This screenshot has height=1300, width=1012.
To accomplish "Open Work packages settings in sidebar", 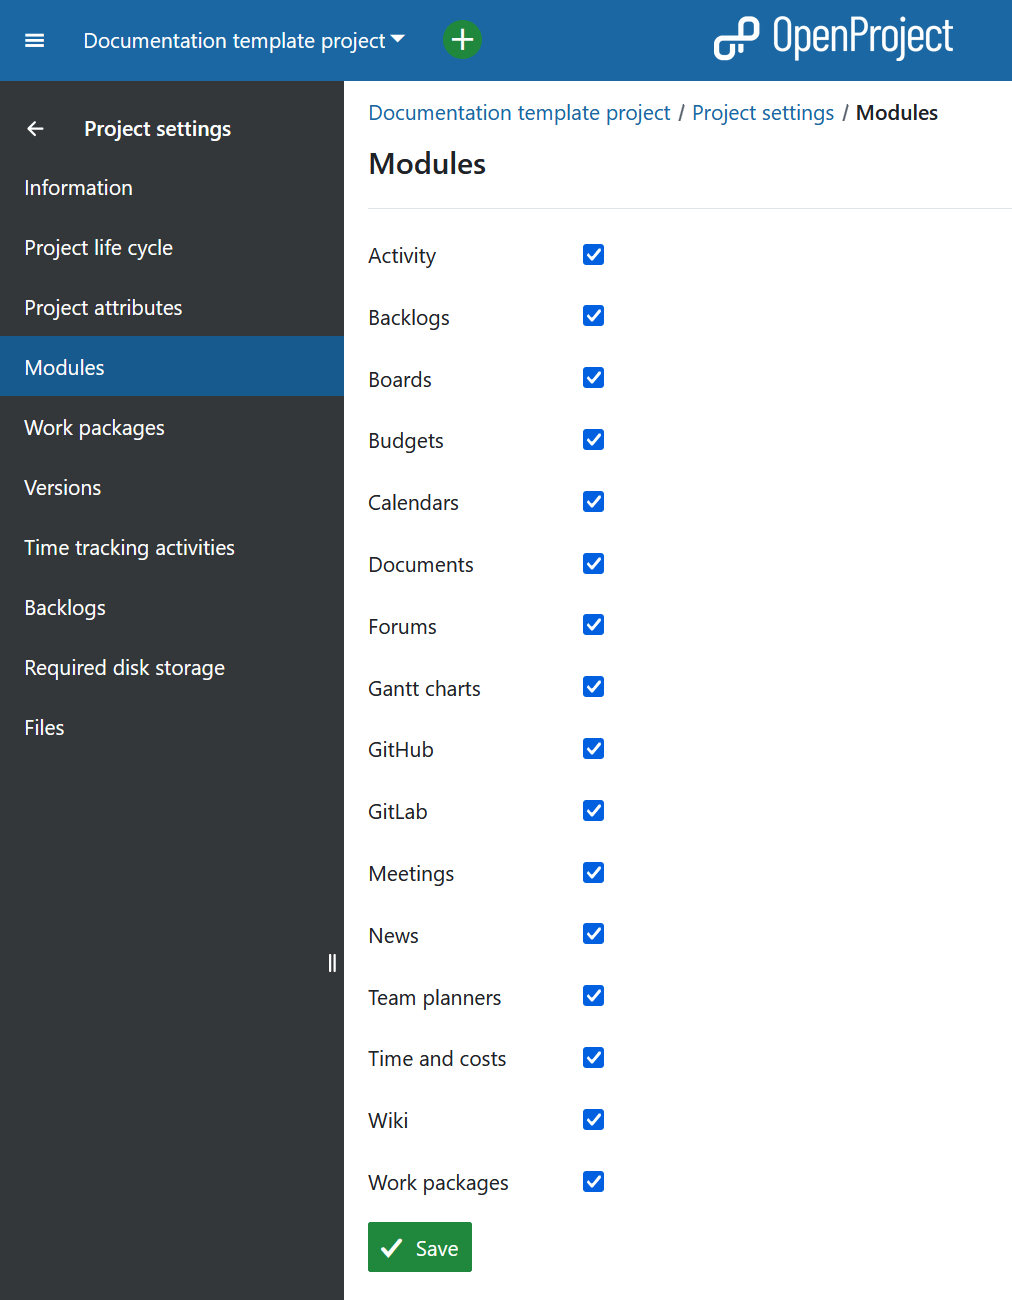I will tap(172, 428).
